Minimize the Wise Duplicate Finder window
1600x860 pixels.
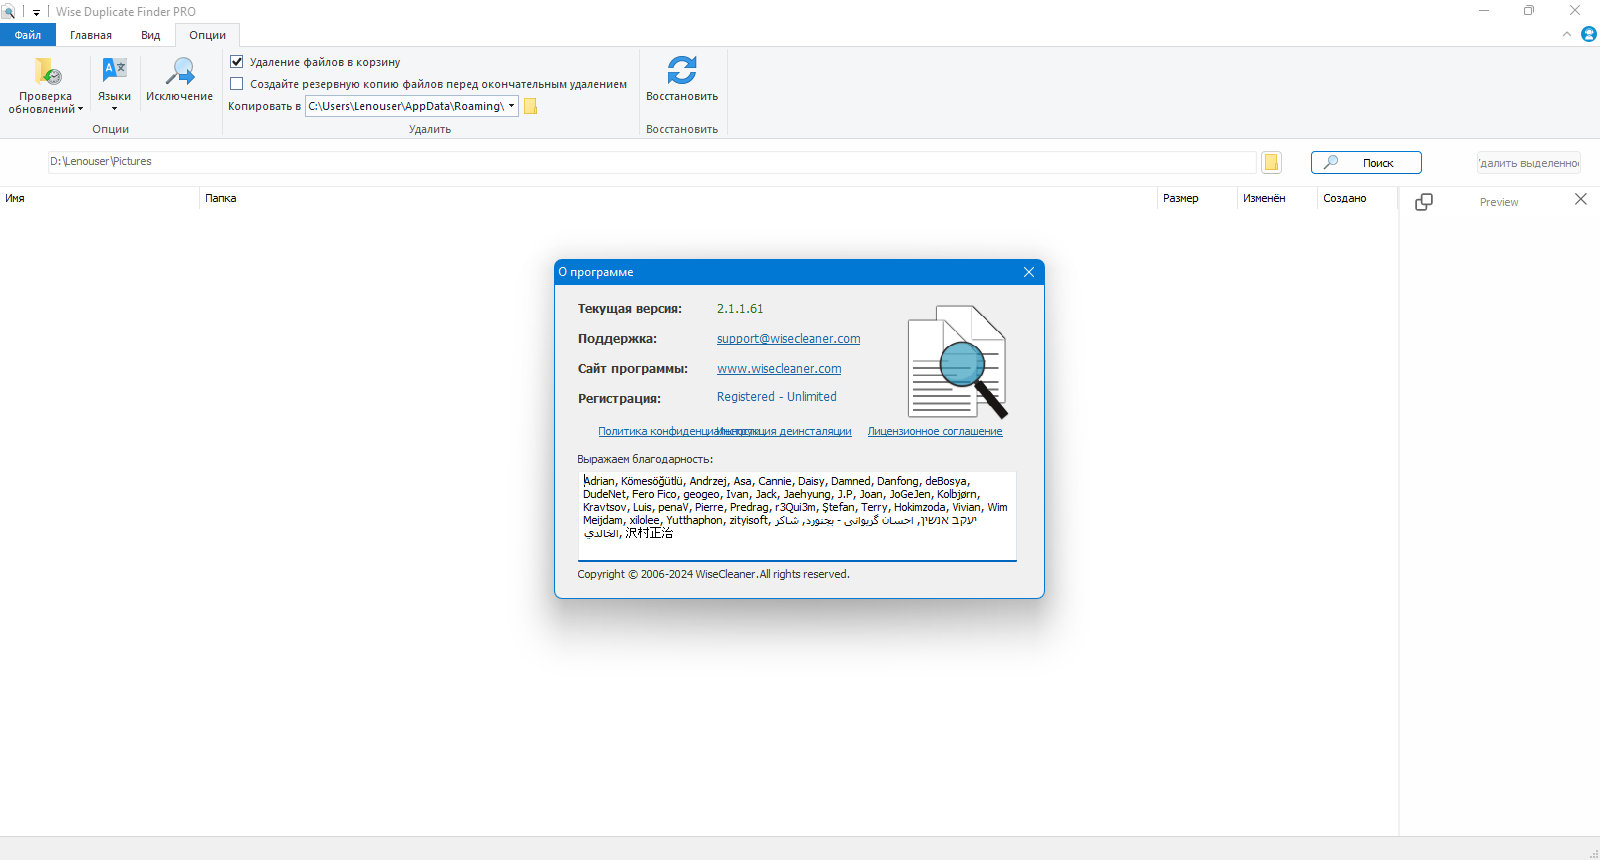pyautogui.click(x=1484, y=11)
